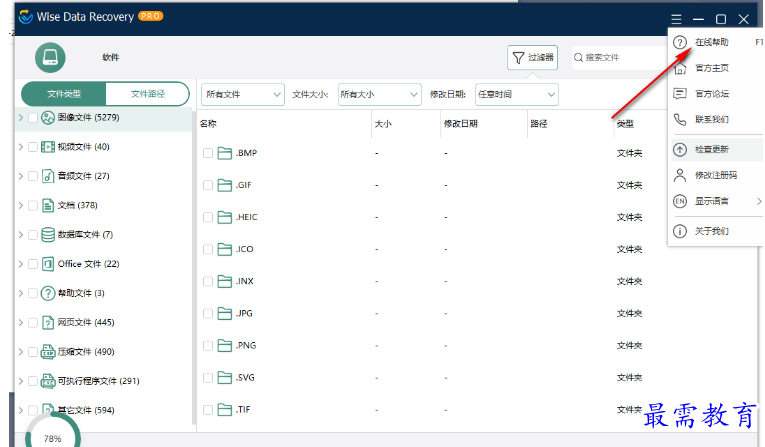Tick the .INX folder checkbox
Viewport: 765px width, 447px height.
pyautogui.click(x=208, y=282)
